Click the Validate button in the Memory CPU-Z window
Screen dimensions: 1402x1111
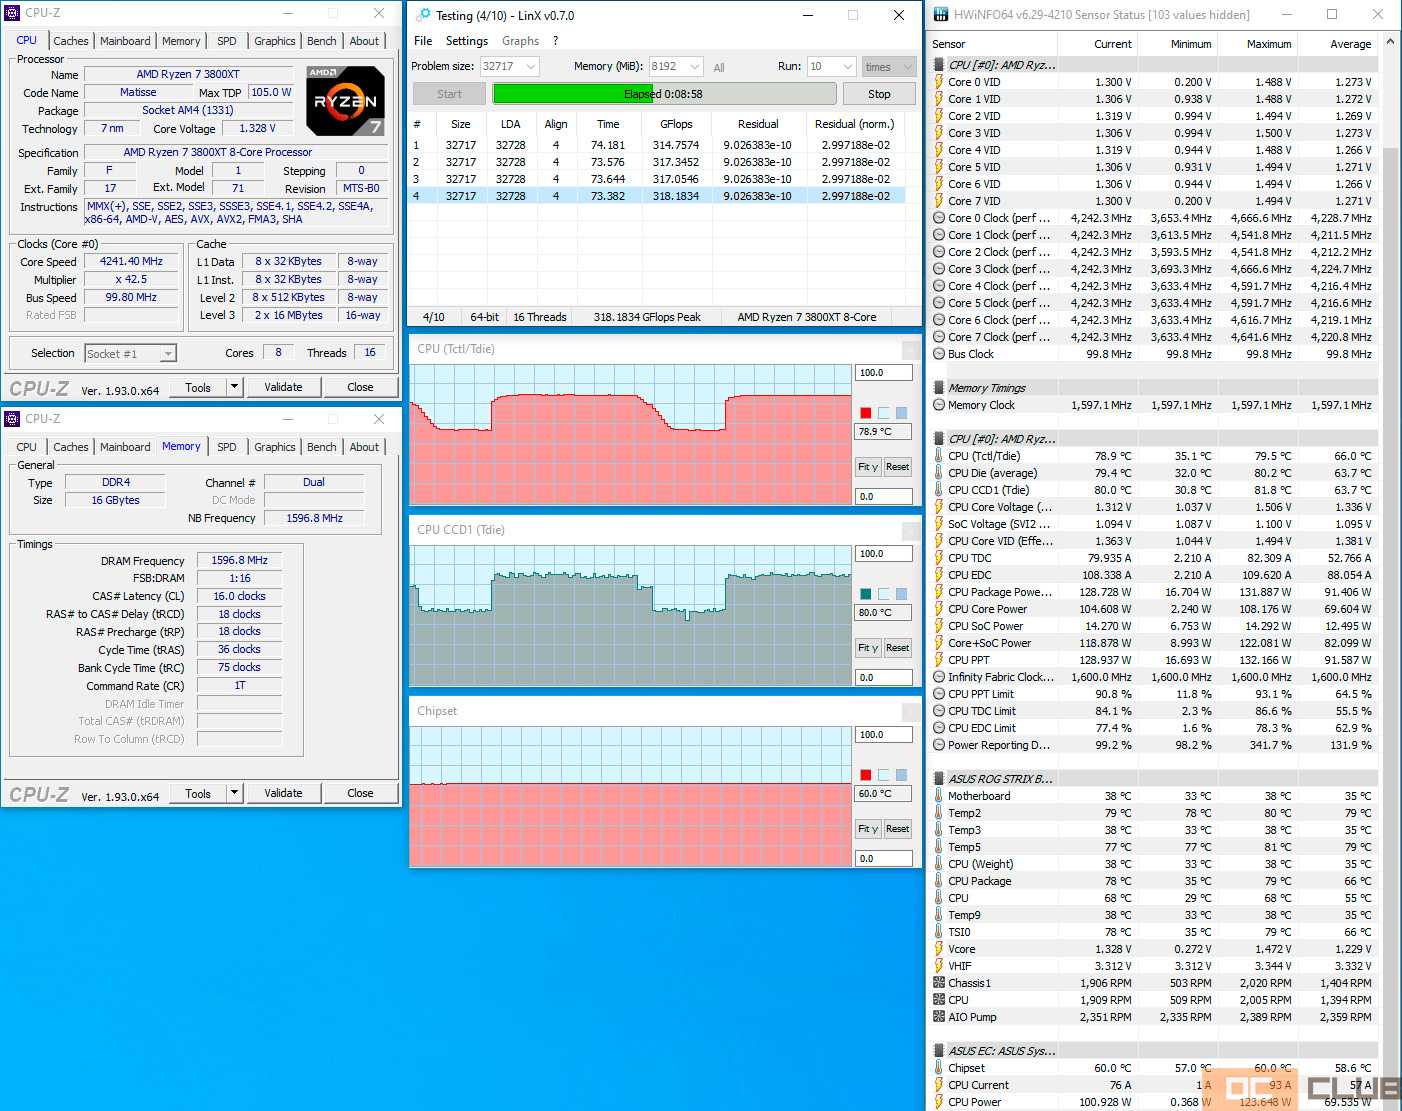(x=283, y=793)
